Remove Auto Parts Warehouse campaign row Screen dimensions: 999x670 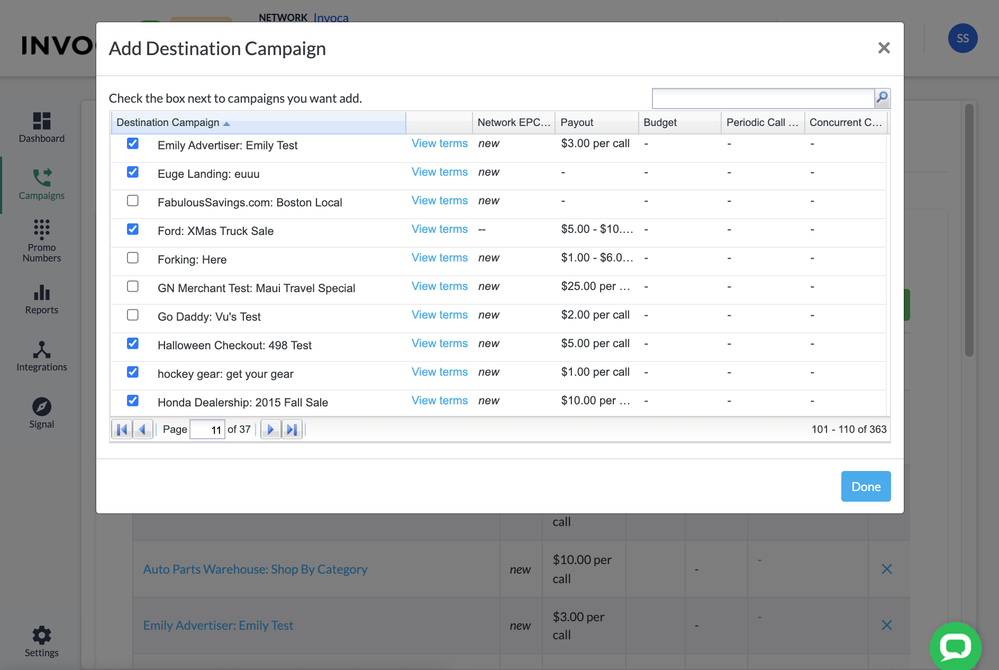click(x=886, y=569)
